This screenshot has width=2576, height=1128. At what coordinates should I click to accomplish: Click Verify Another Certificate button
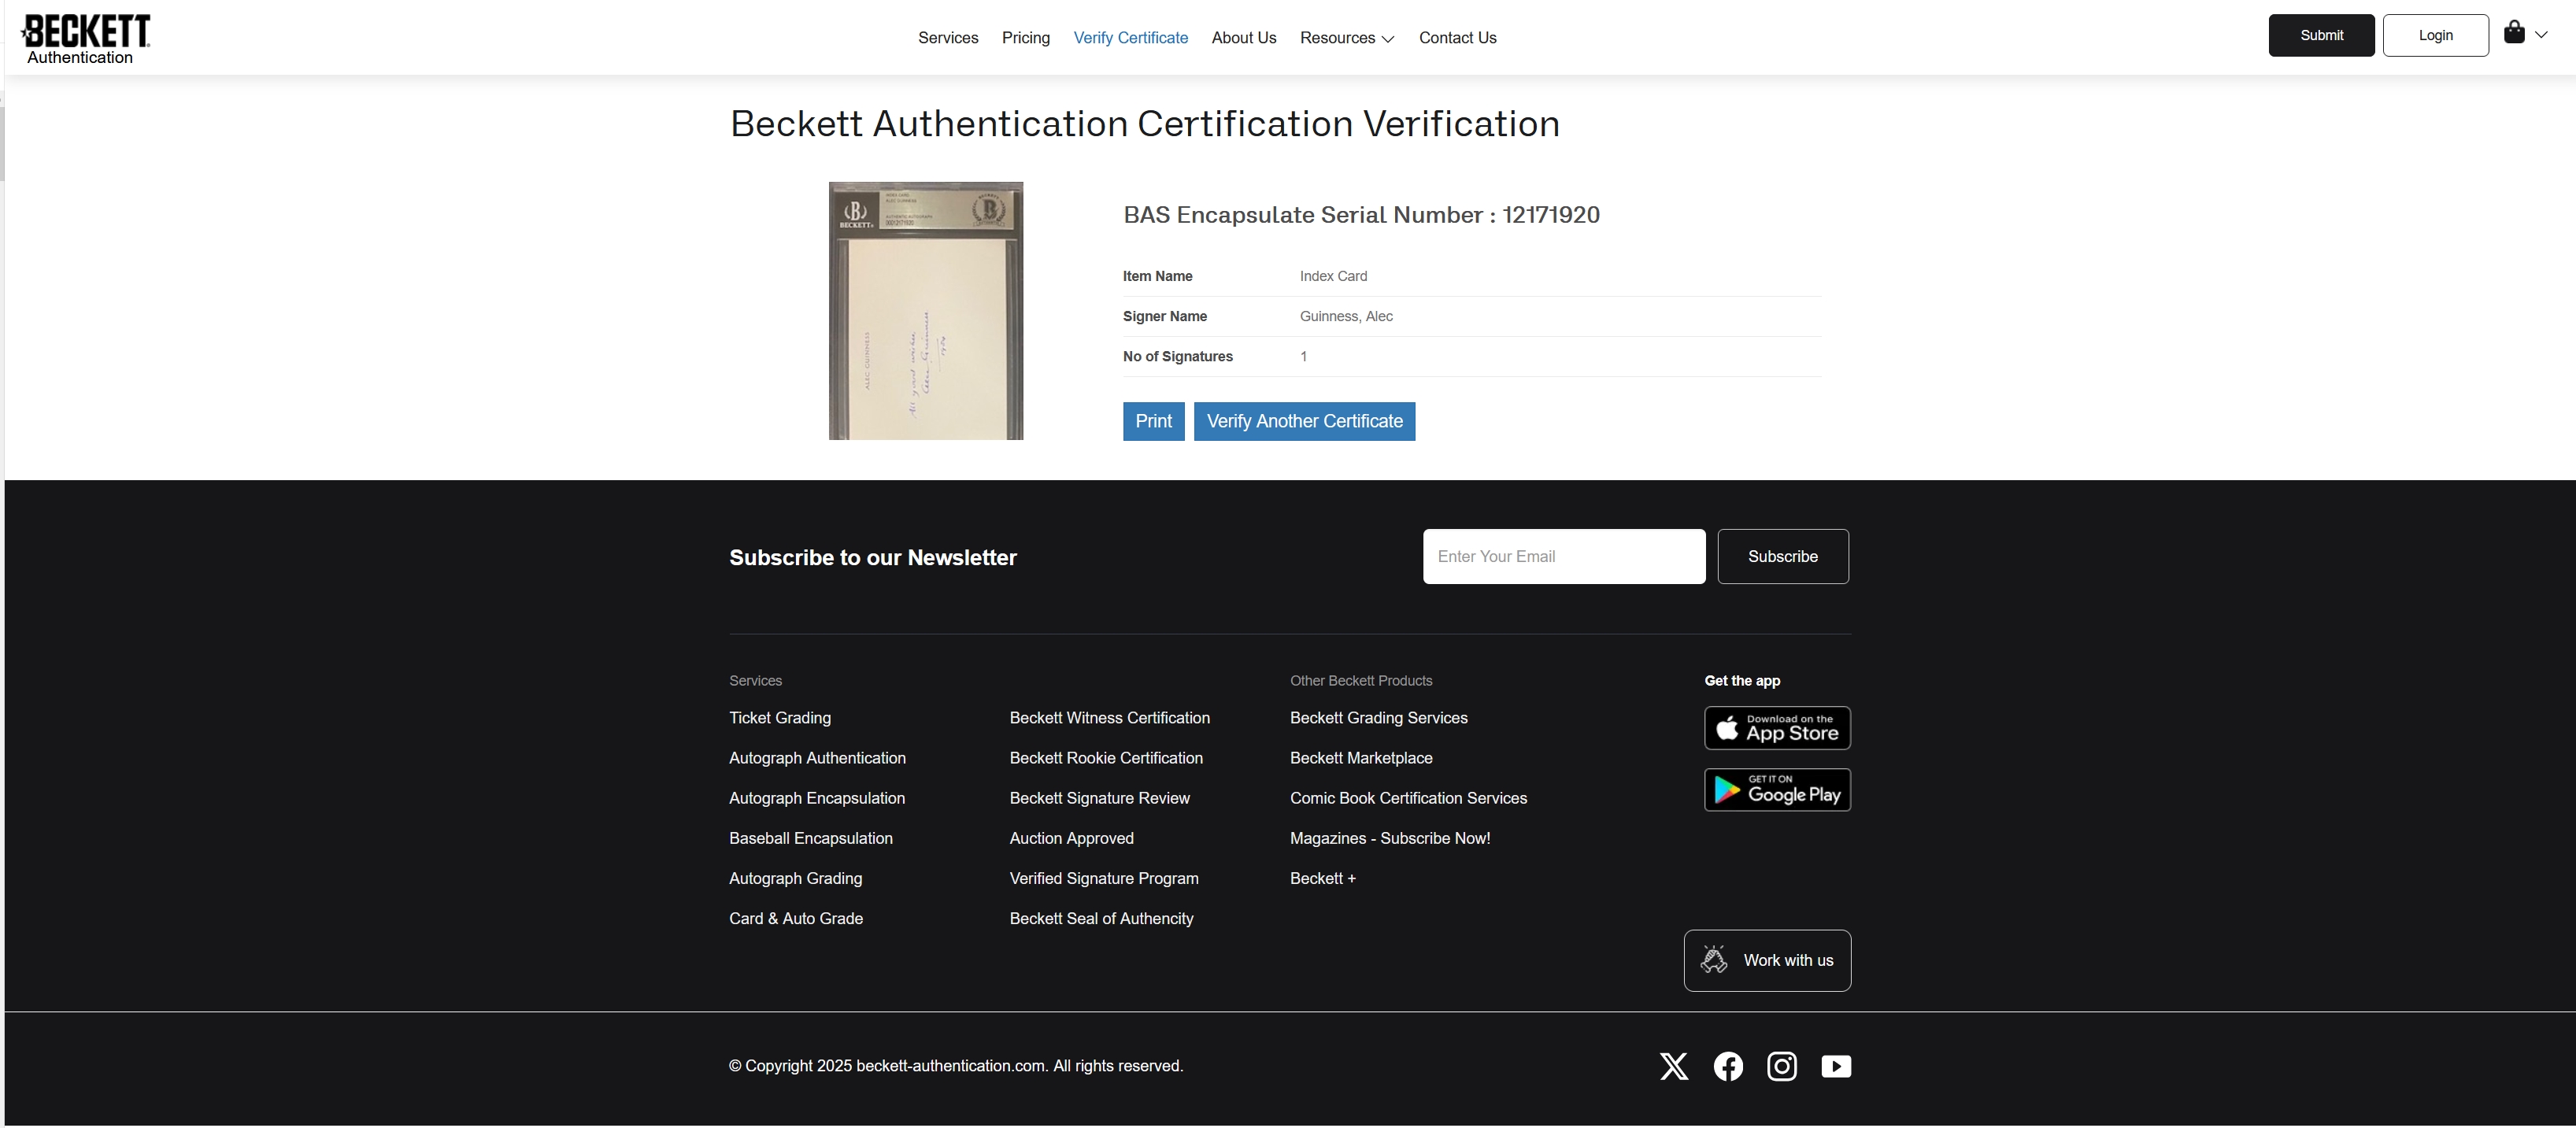(x=1304, y=421)
